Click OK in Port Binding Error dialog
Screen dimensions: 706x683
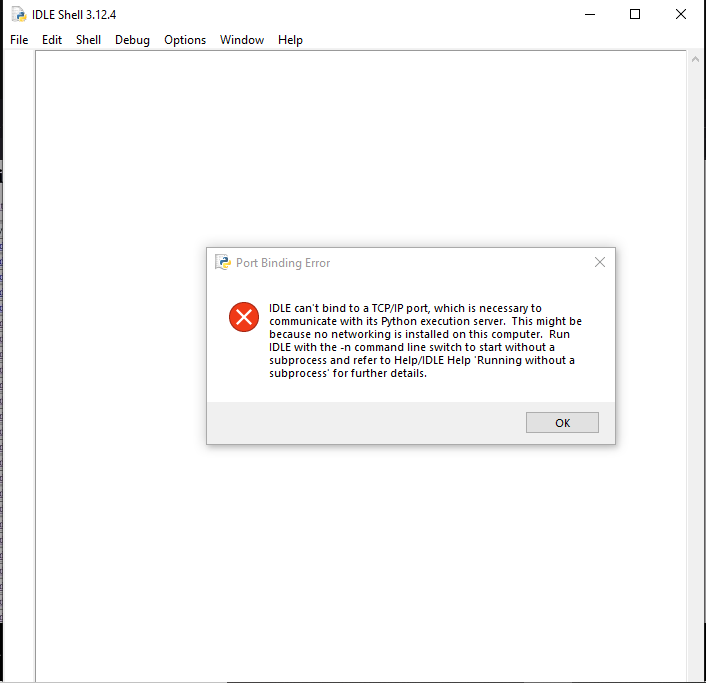pos(562,423)
